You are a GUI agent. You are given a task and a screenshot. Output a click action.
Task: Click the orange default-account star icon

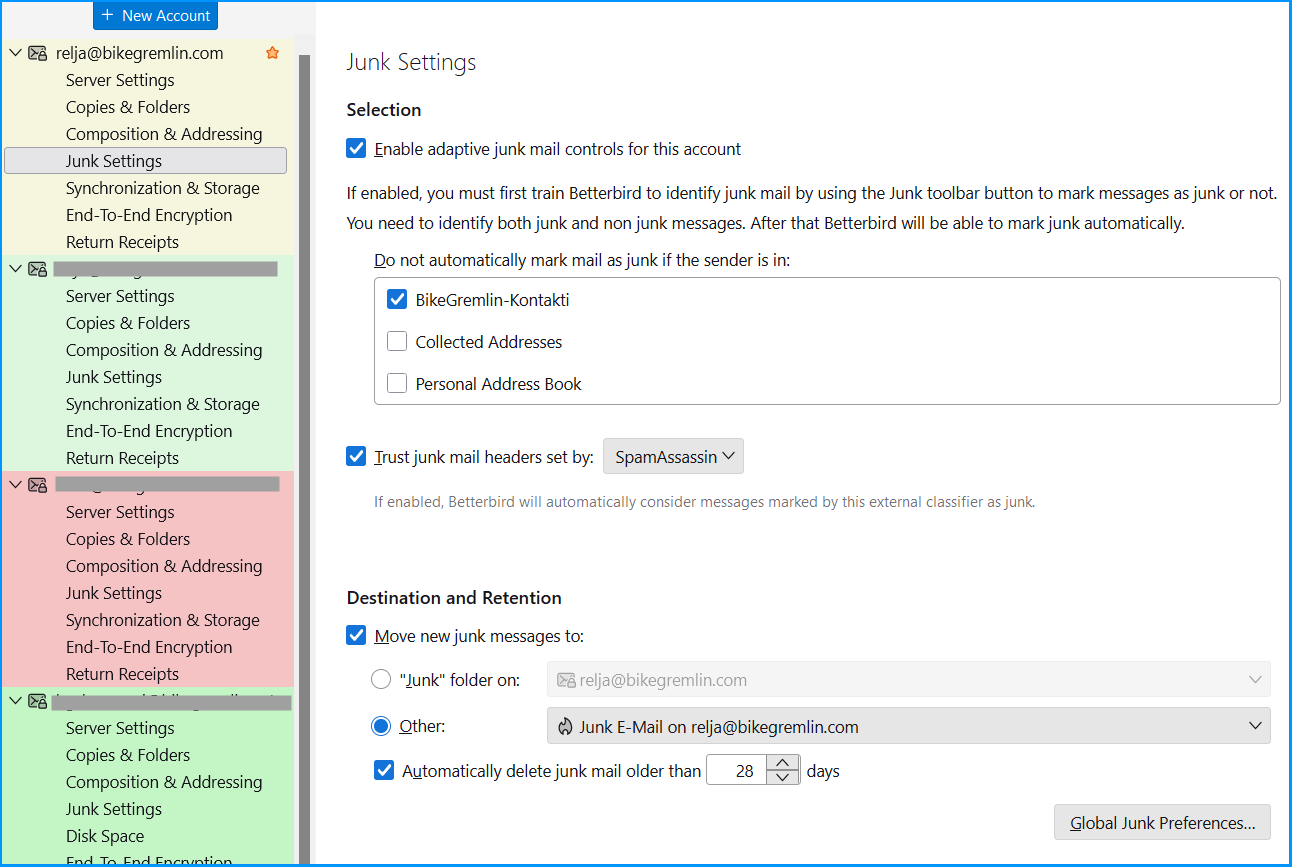(x=272, y=53)
